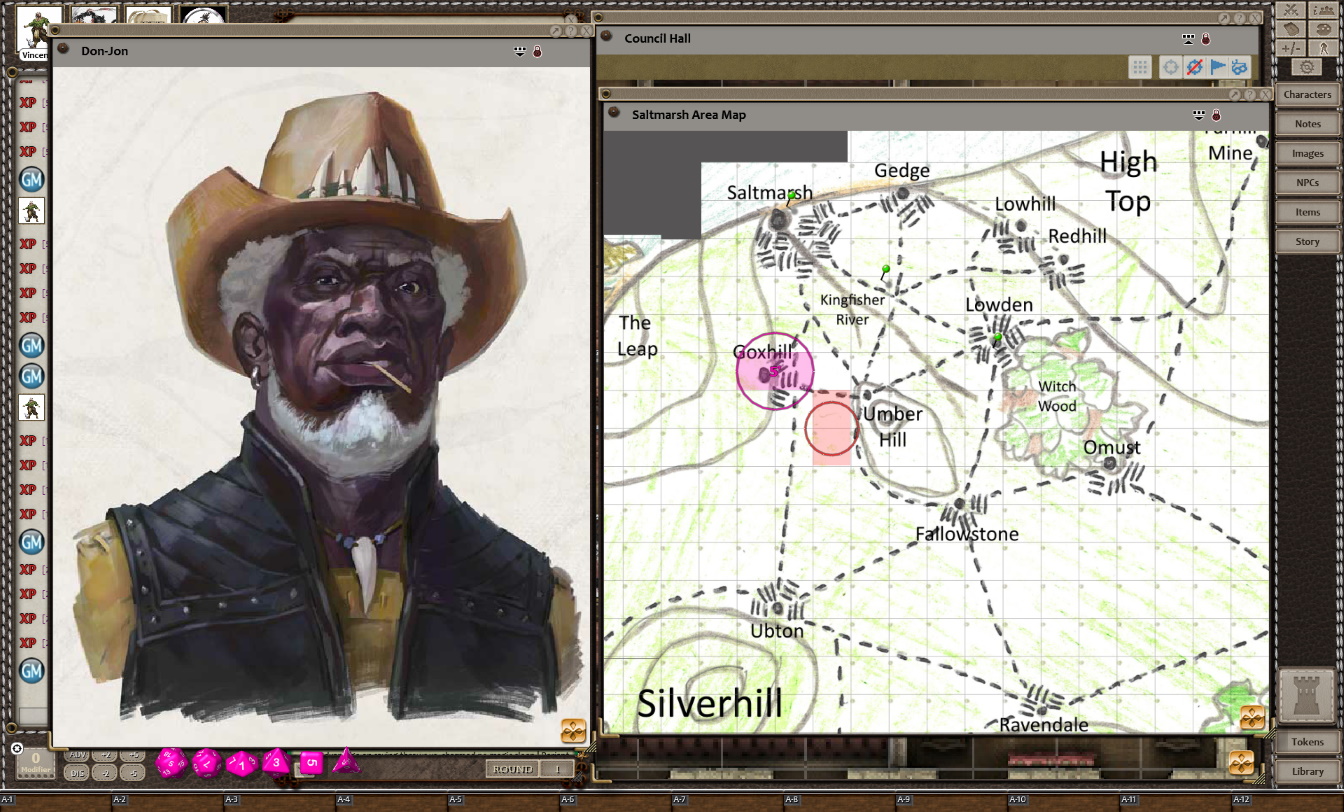The height and width of the screenshot is (812, 1344).
Task: Select the pink six-sided die
Action: tap(311, 763)
